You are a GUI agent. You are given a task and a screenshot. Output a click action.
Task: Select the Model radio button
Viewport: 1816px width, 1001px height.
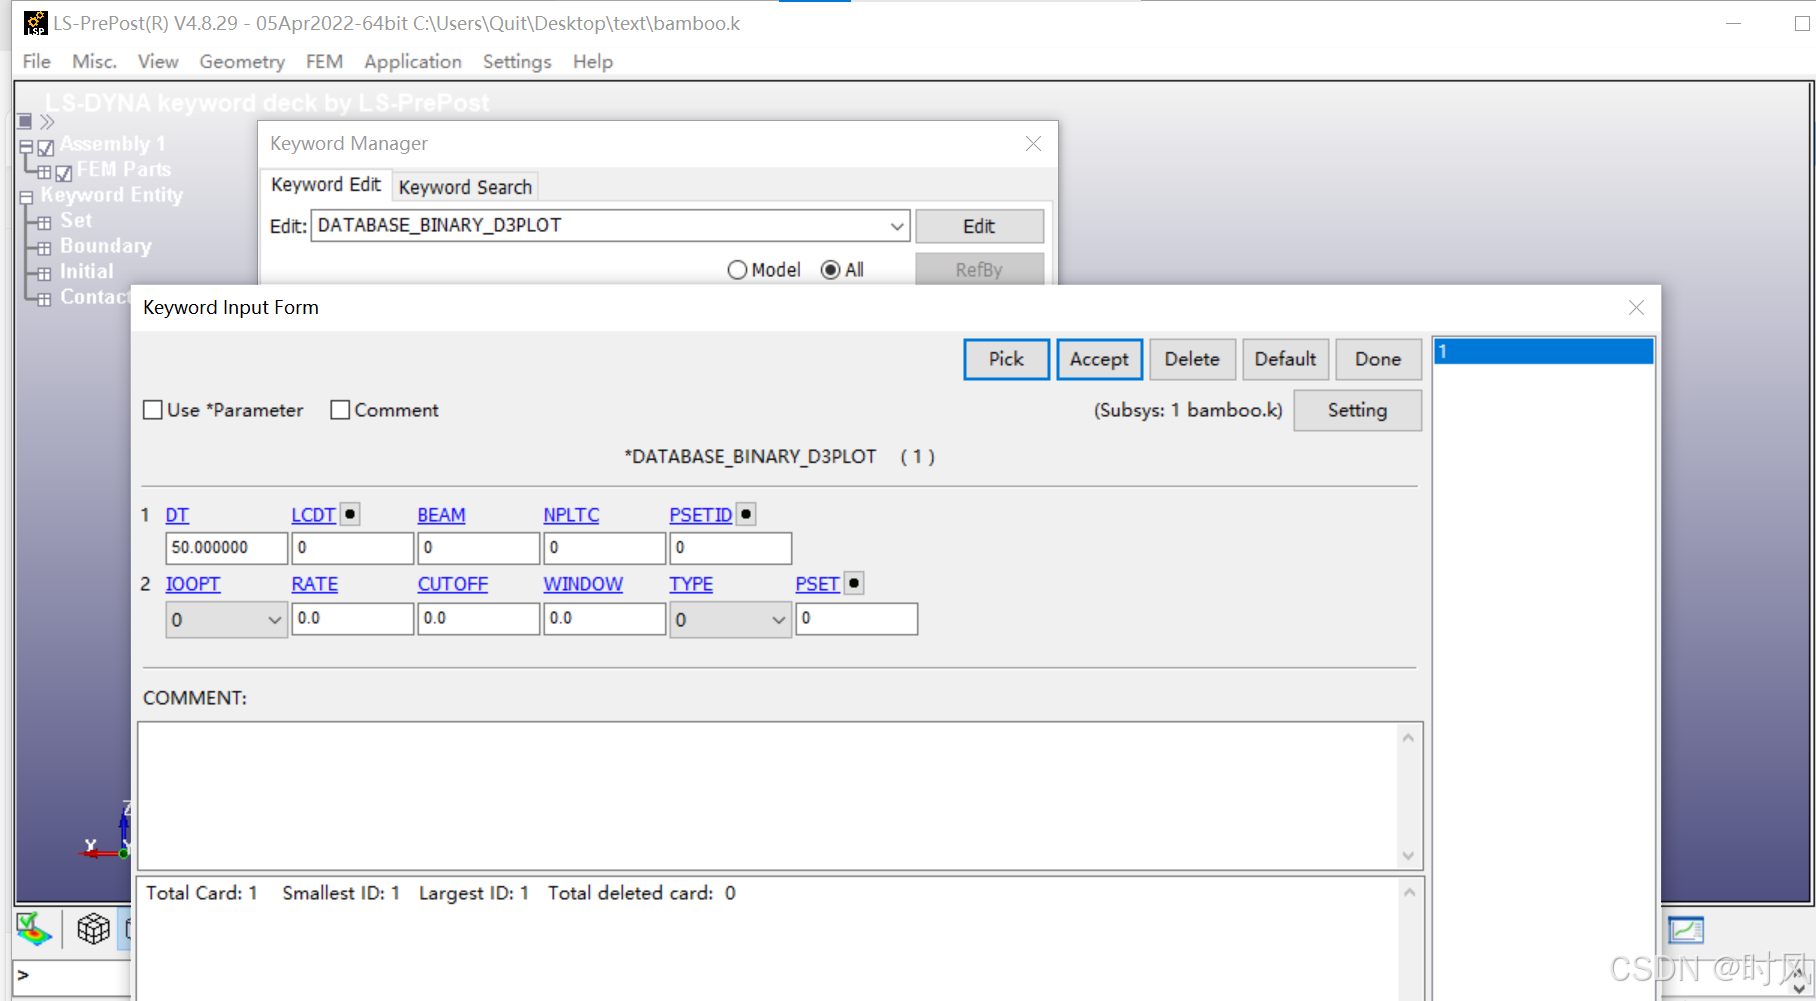point(737,270)
